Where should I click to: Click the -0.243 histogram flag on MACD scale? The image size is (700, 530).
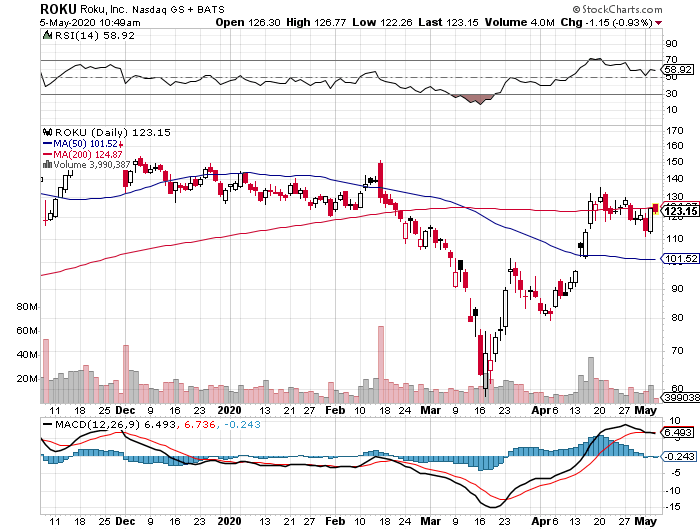click(678, 456)
